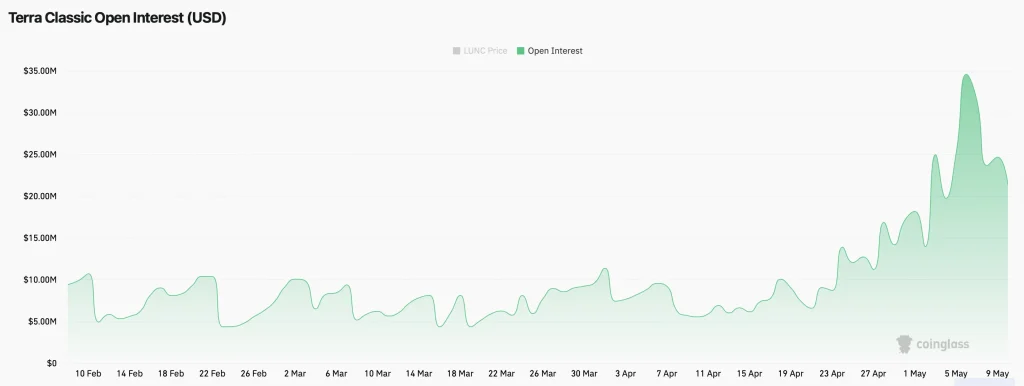Click the 18 Mar date label
The width and height of the screenshot is (1024, 386).
point(460,374)
